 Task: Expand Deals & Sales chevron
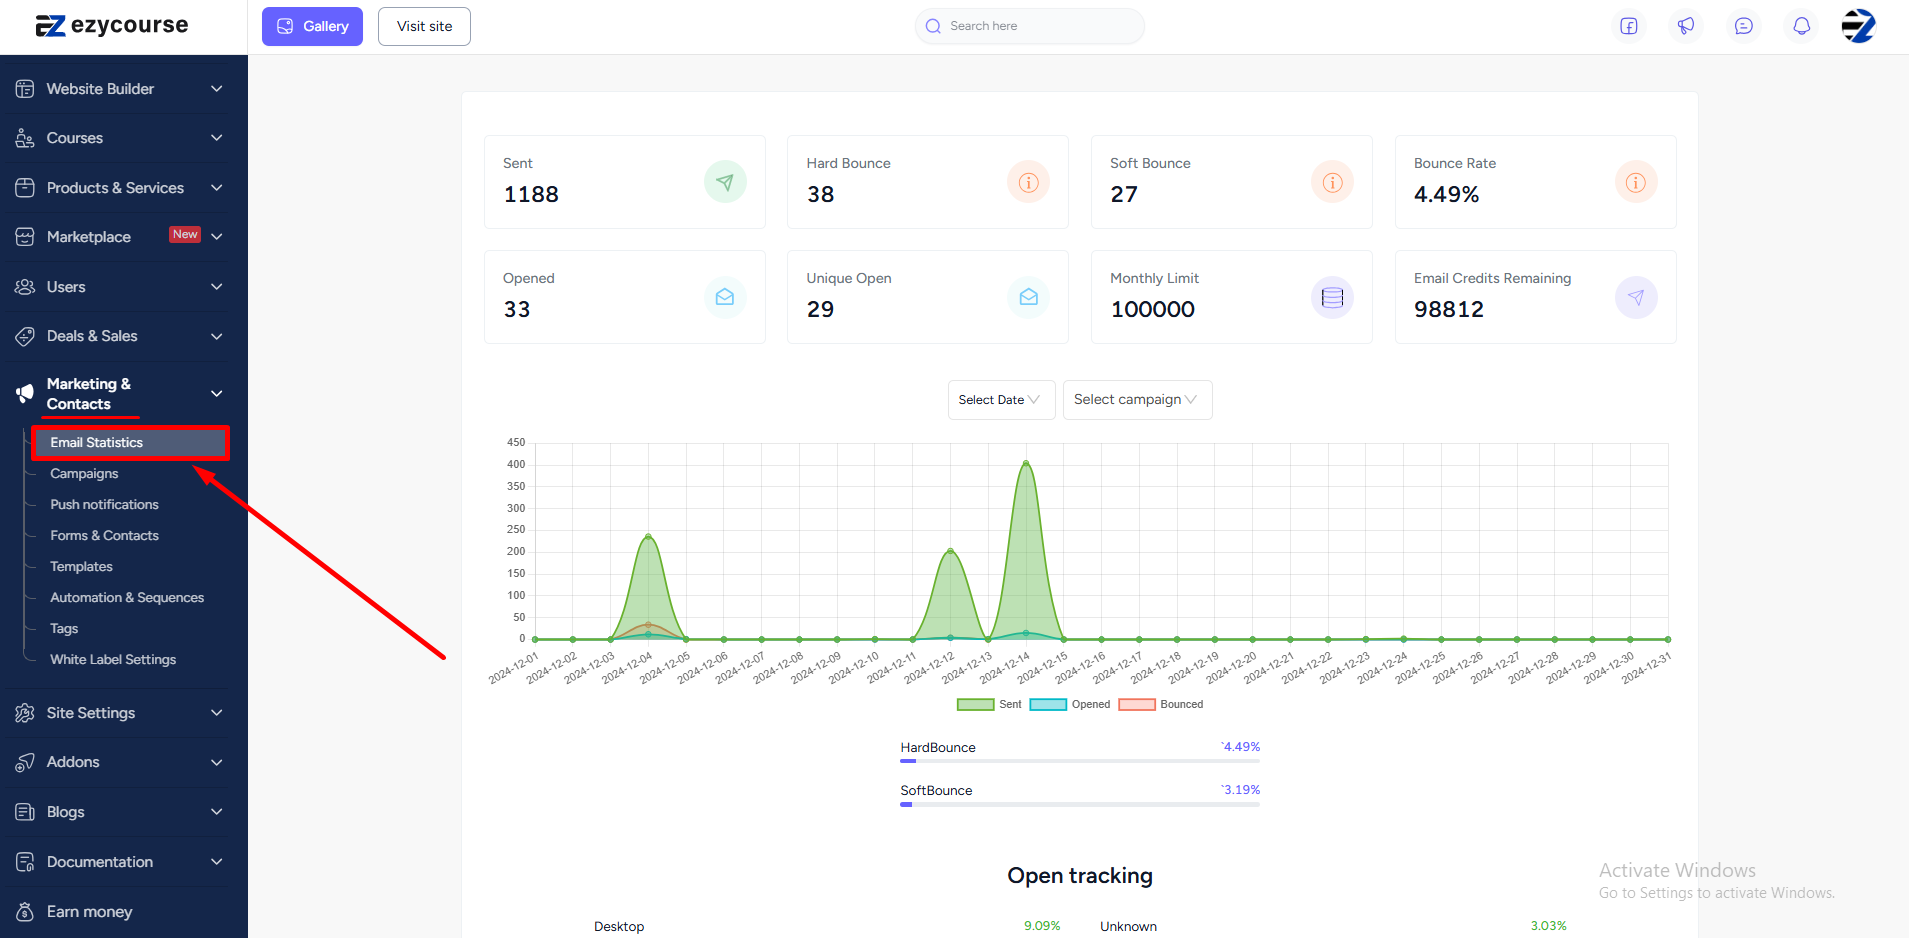point(217,336)
